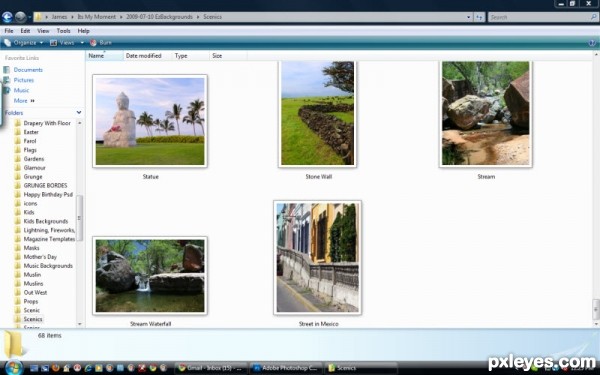The width and height of the screenshot is (600, 375).
Task: Open the View menu
Action: point(43,31)
